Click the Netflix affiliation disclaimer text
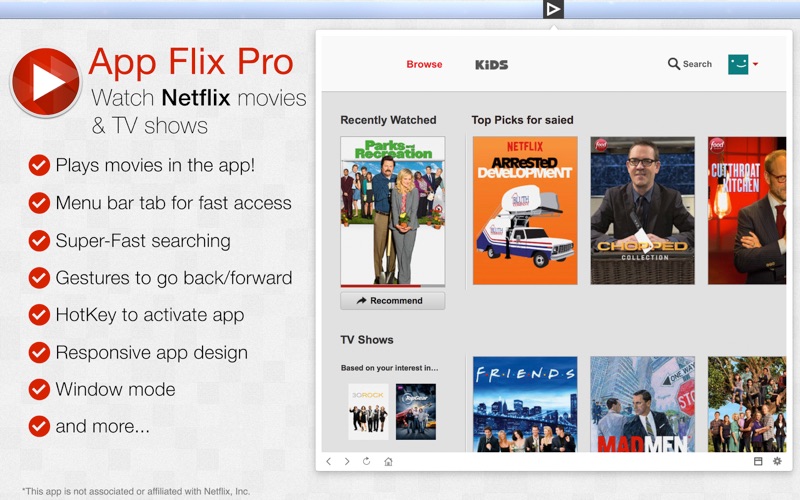The width and height of the screenshot is (800, 500). pos(136,491)
